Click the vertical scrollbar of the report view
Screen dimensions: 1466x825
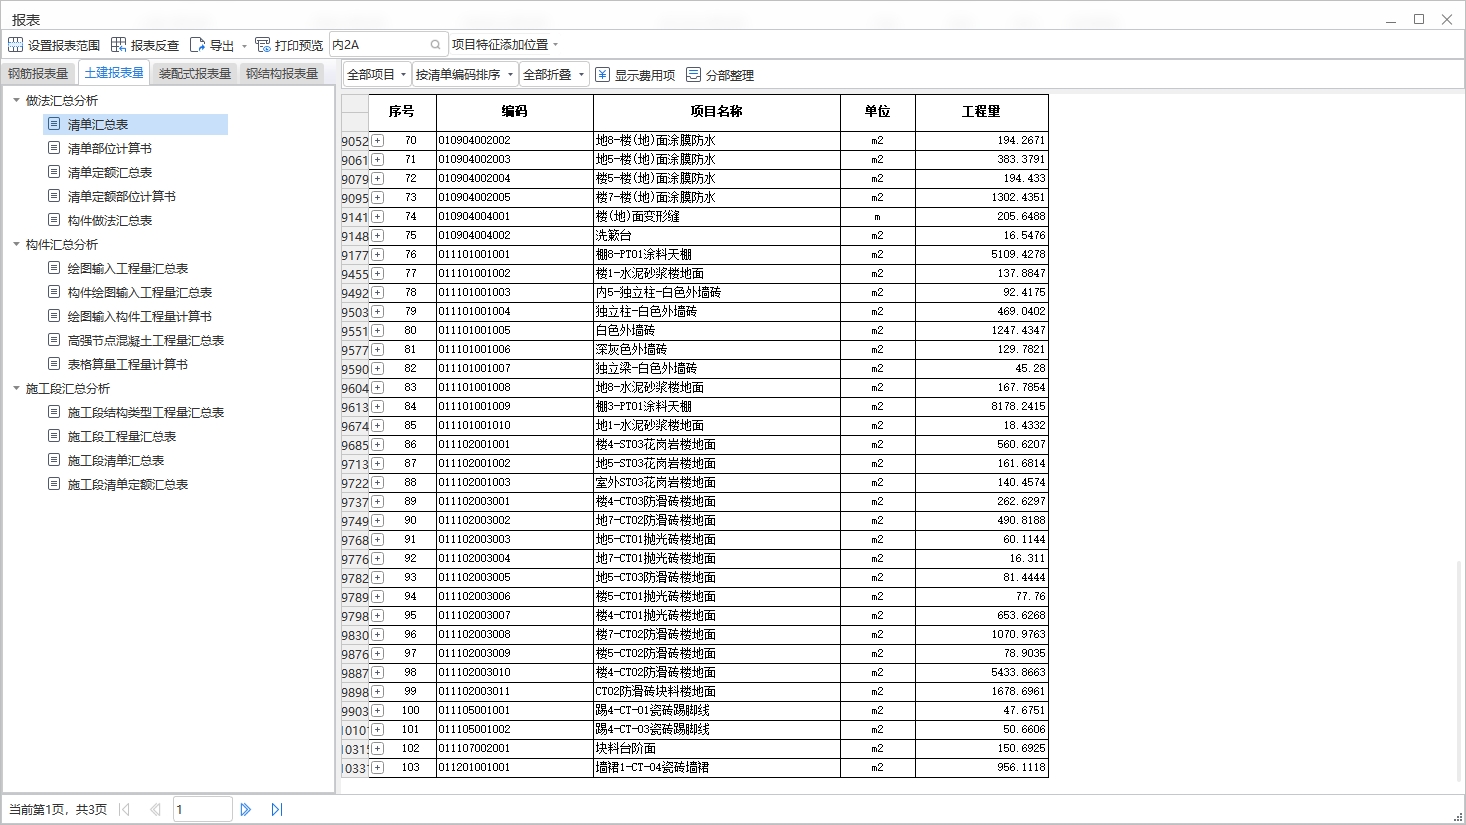click(x=1459, y=670)
